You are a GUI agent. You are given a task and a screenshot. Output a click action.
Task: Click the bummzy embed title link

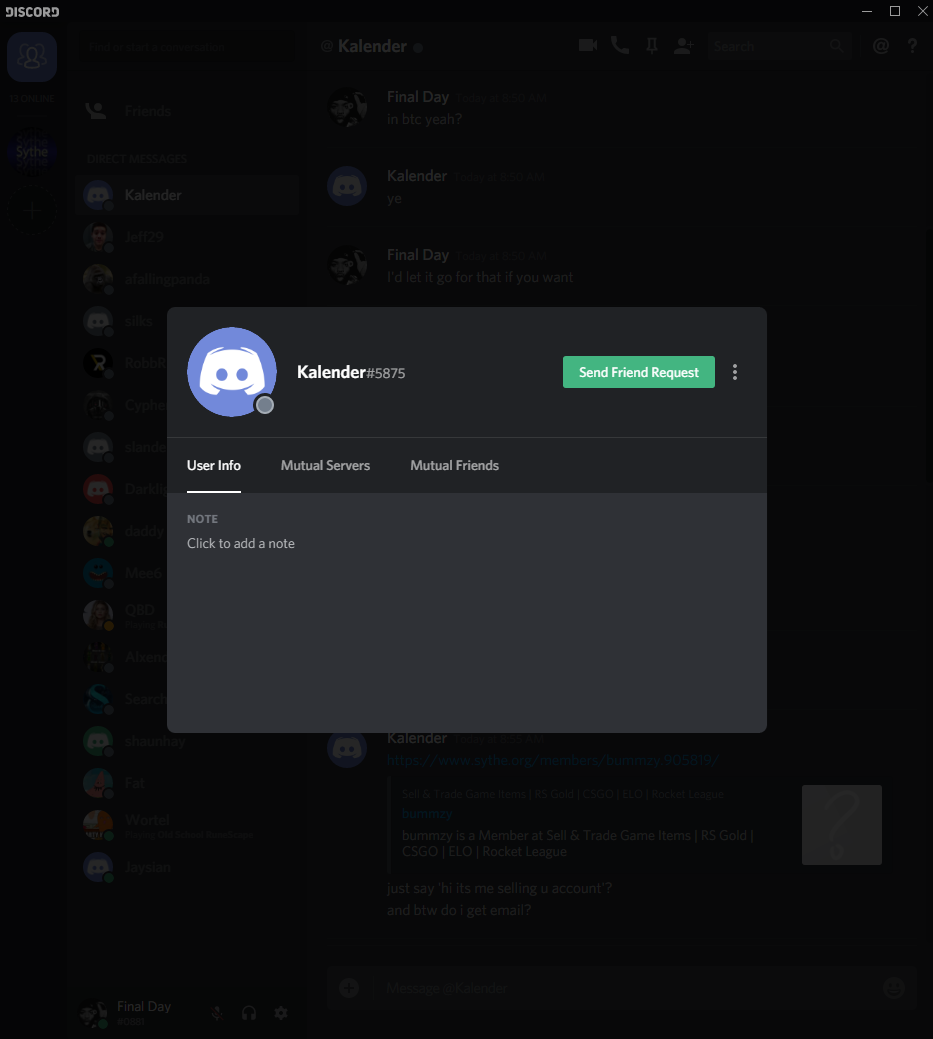427,813
